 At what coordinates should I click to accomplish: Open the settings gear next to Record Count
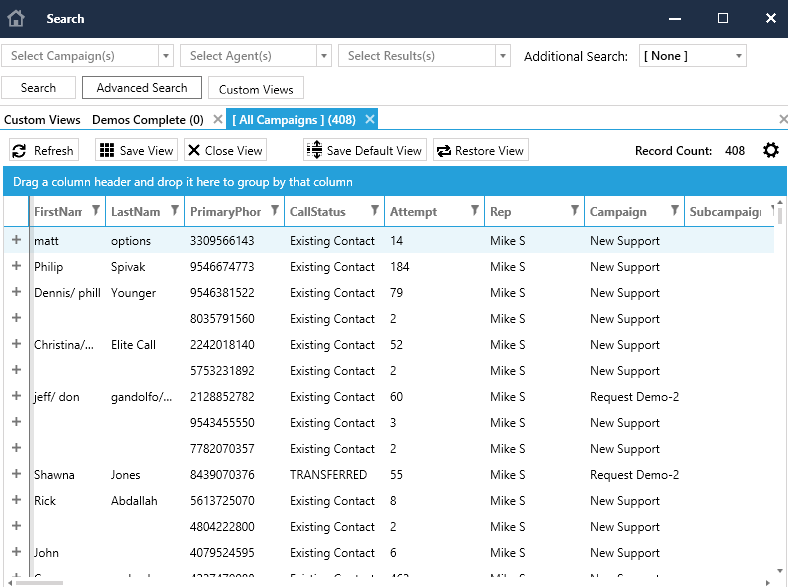coord(770,150)
